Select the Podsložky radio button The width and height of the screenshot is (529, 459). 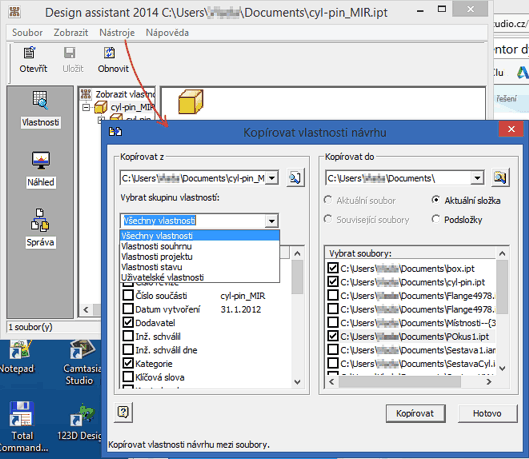tap(436, 219)
